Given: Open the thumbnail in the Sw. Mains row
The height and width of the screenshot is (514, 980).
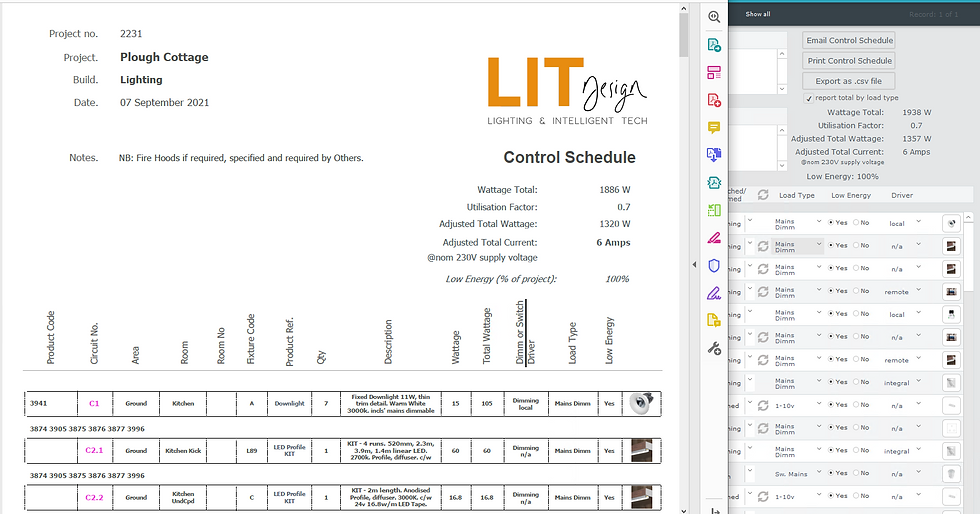Looking at the screenshot, I should (951, 474).
